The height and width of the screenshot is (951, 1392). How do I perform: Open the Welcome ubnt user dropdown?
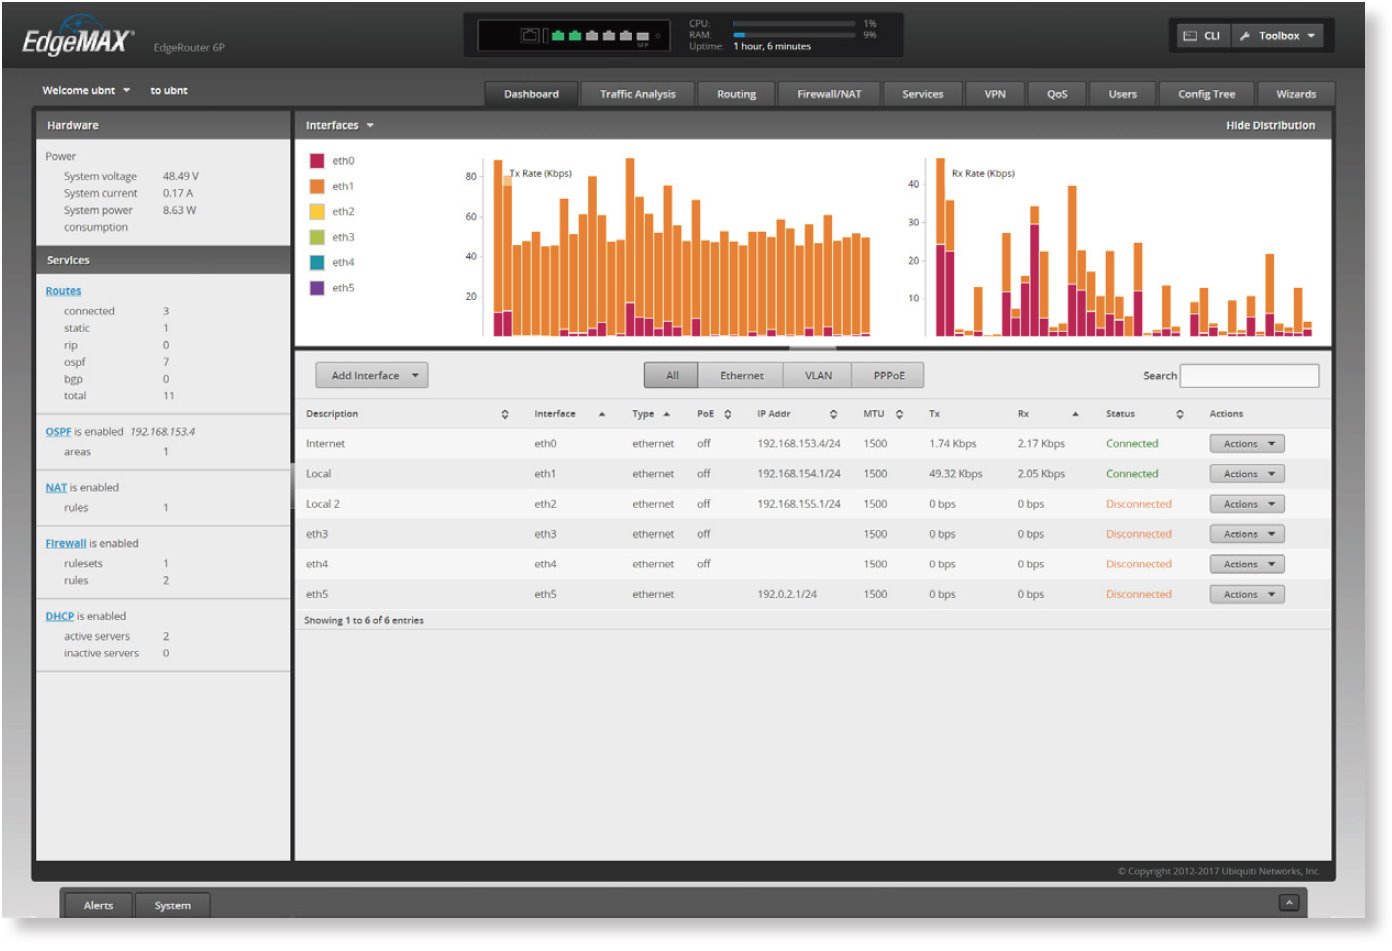click(x=86, y=90)
